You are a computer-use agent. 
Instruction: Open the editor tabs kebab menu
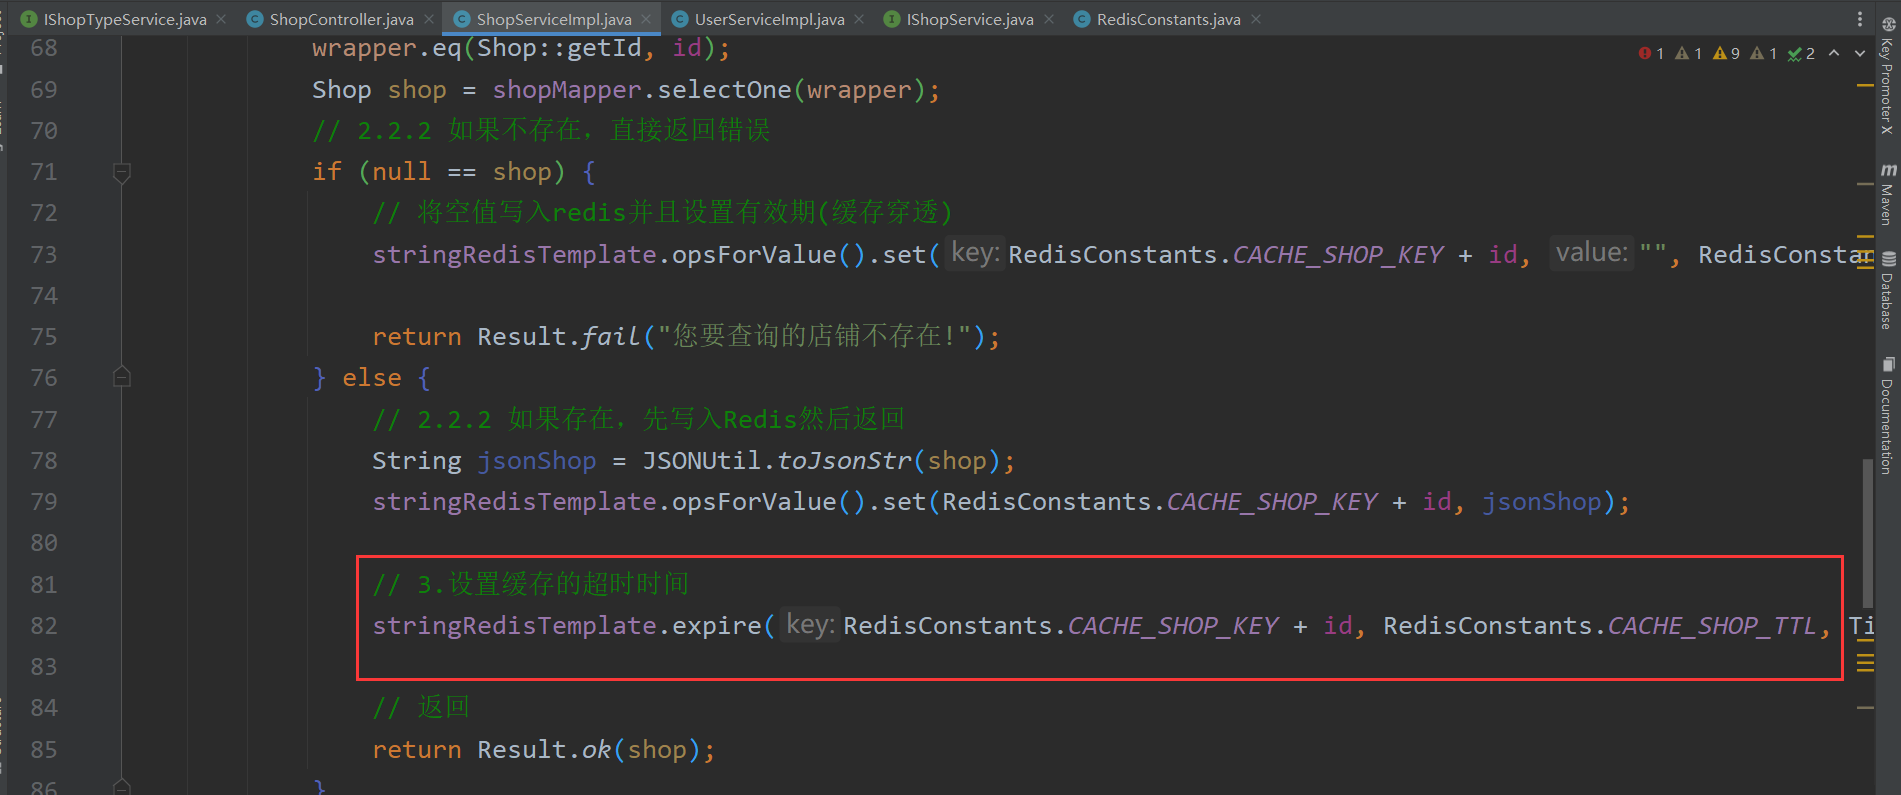(1860, 19)
